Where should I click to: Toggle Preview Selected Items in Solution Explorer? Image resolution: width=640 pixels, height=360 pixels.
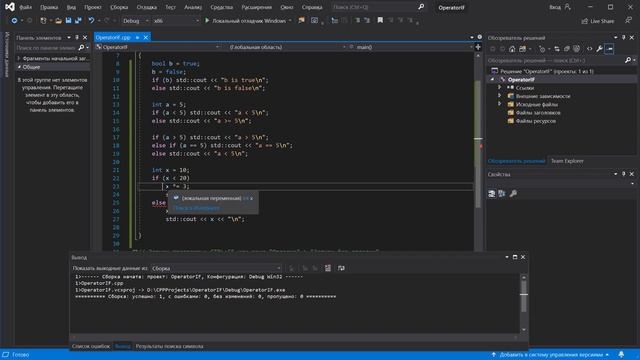tap(609, 49)
